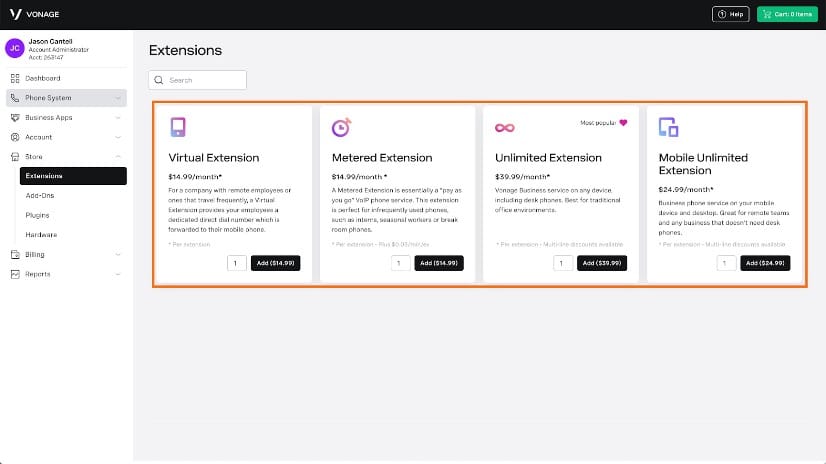Expand the Billing section chevron
Viewport: 826px width, 464px height.
[x=119, y=254]
